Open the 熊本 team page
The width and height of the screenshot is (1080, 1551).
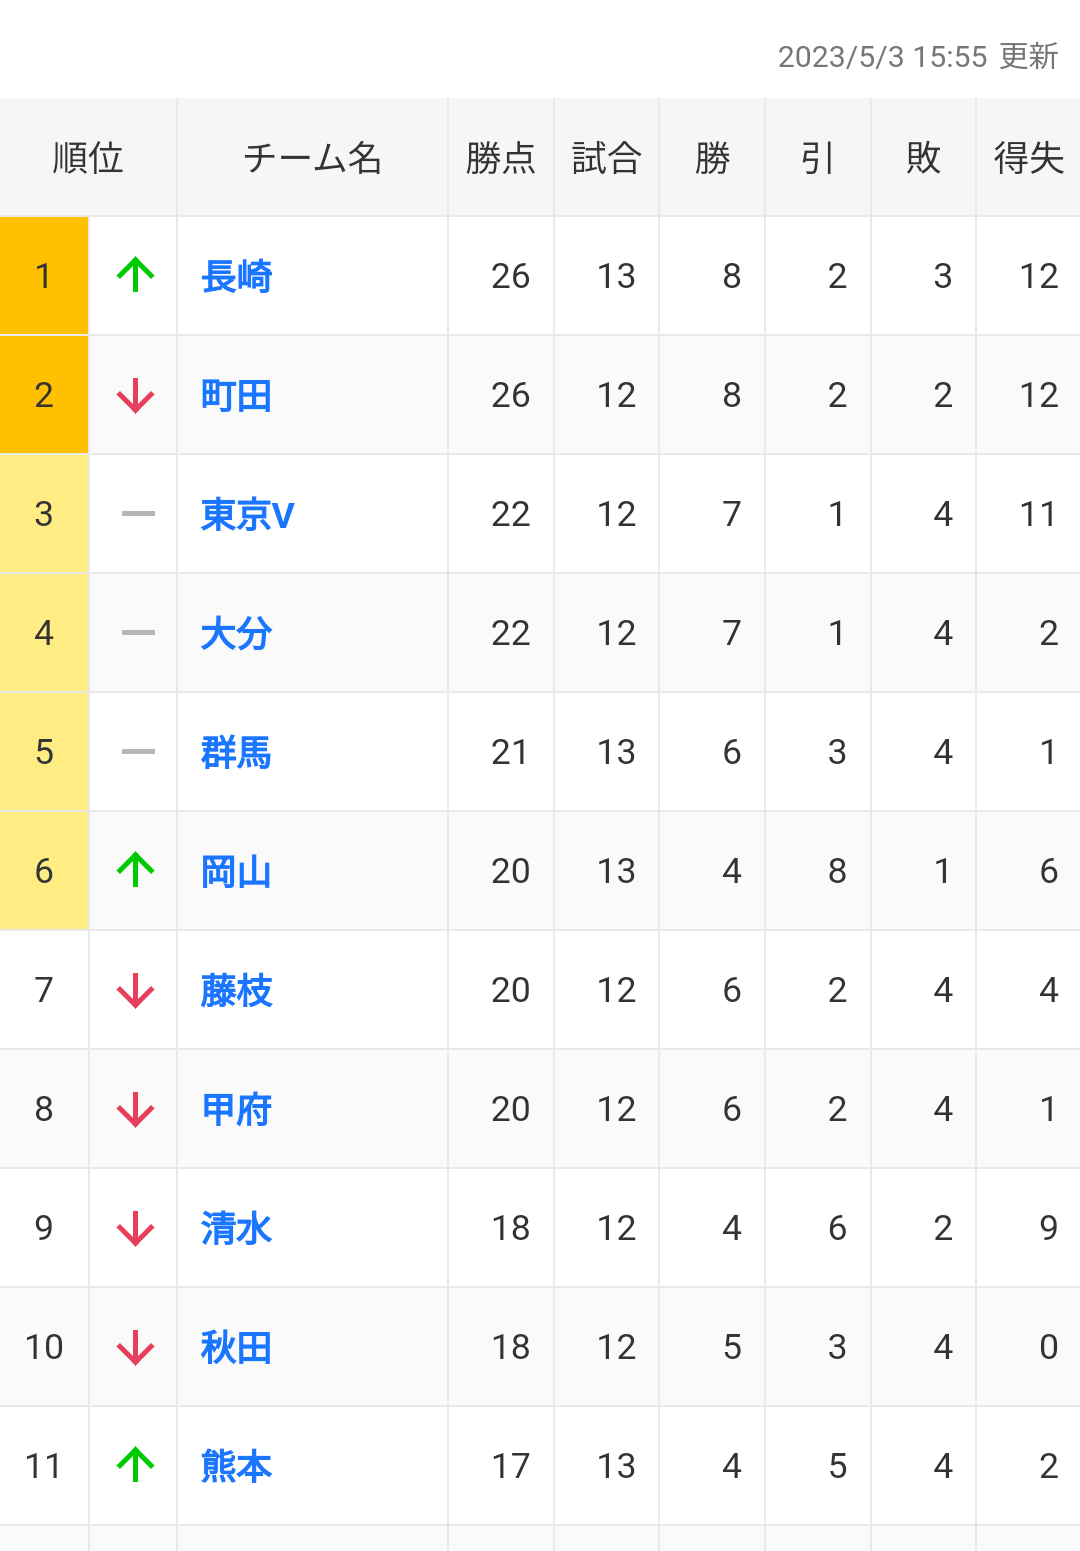(237, 1467)
